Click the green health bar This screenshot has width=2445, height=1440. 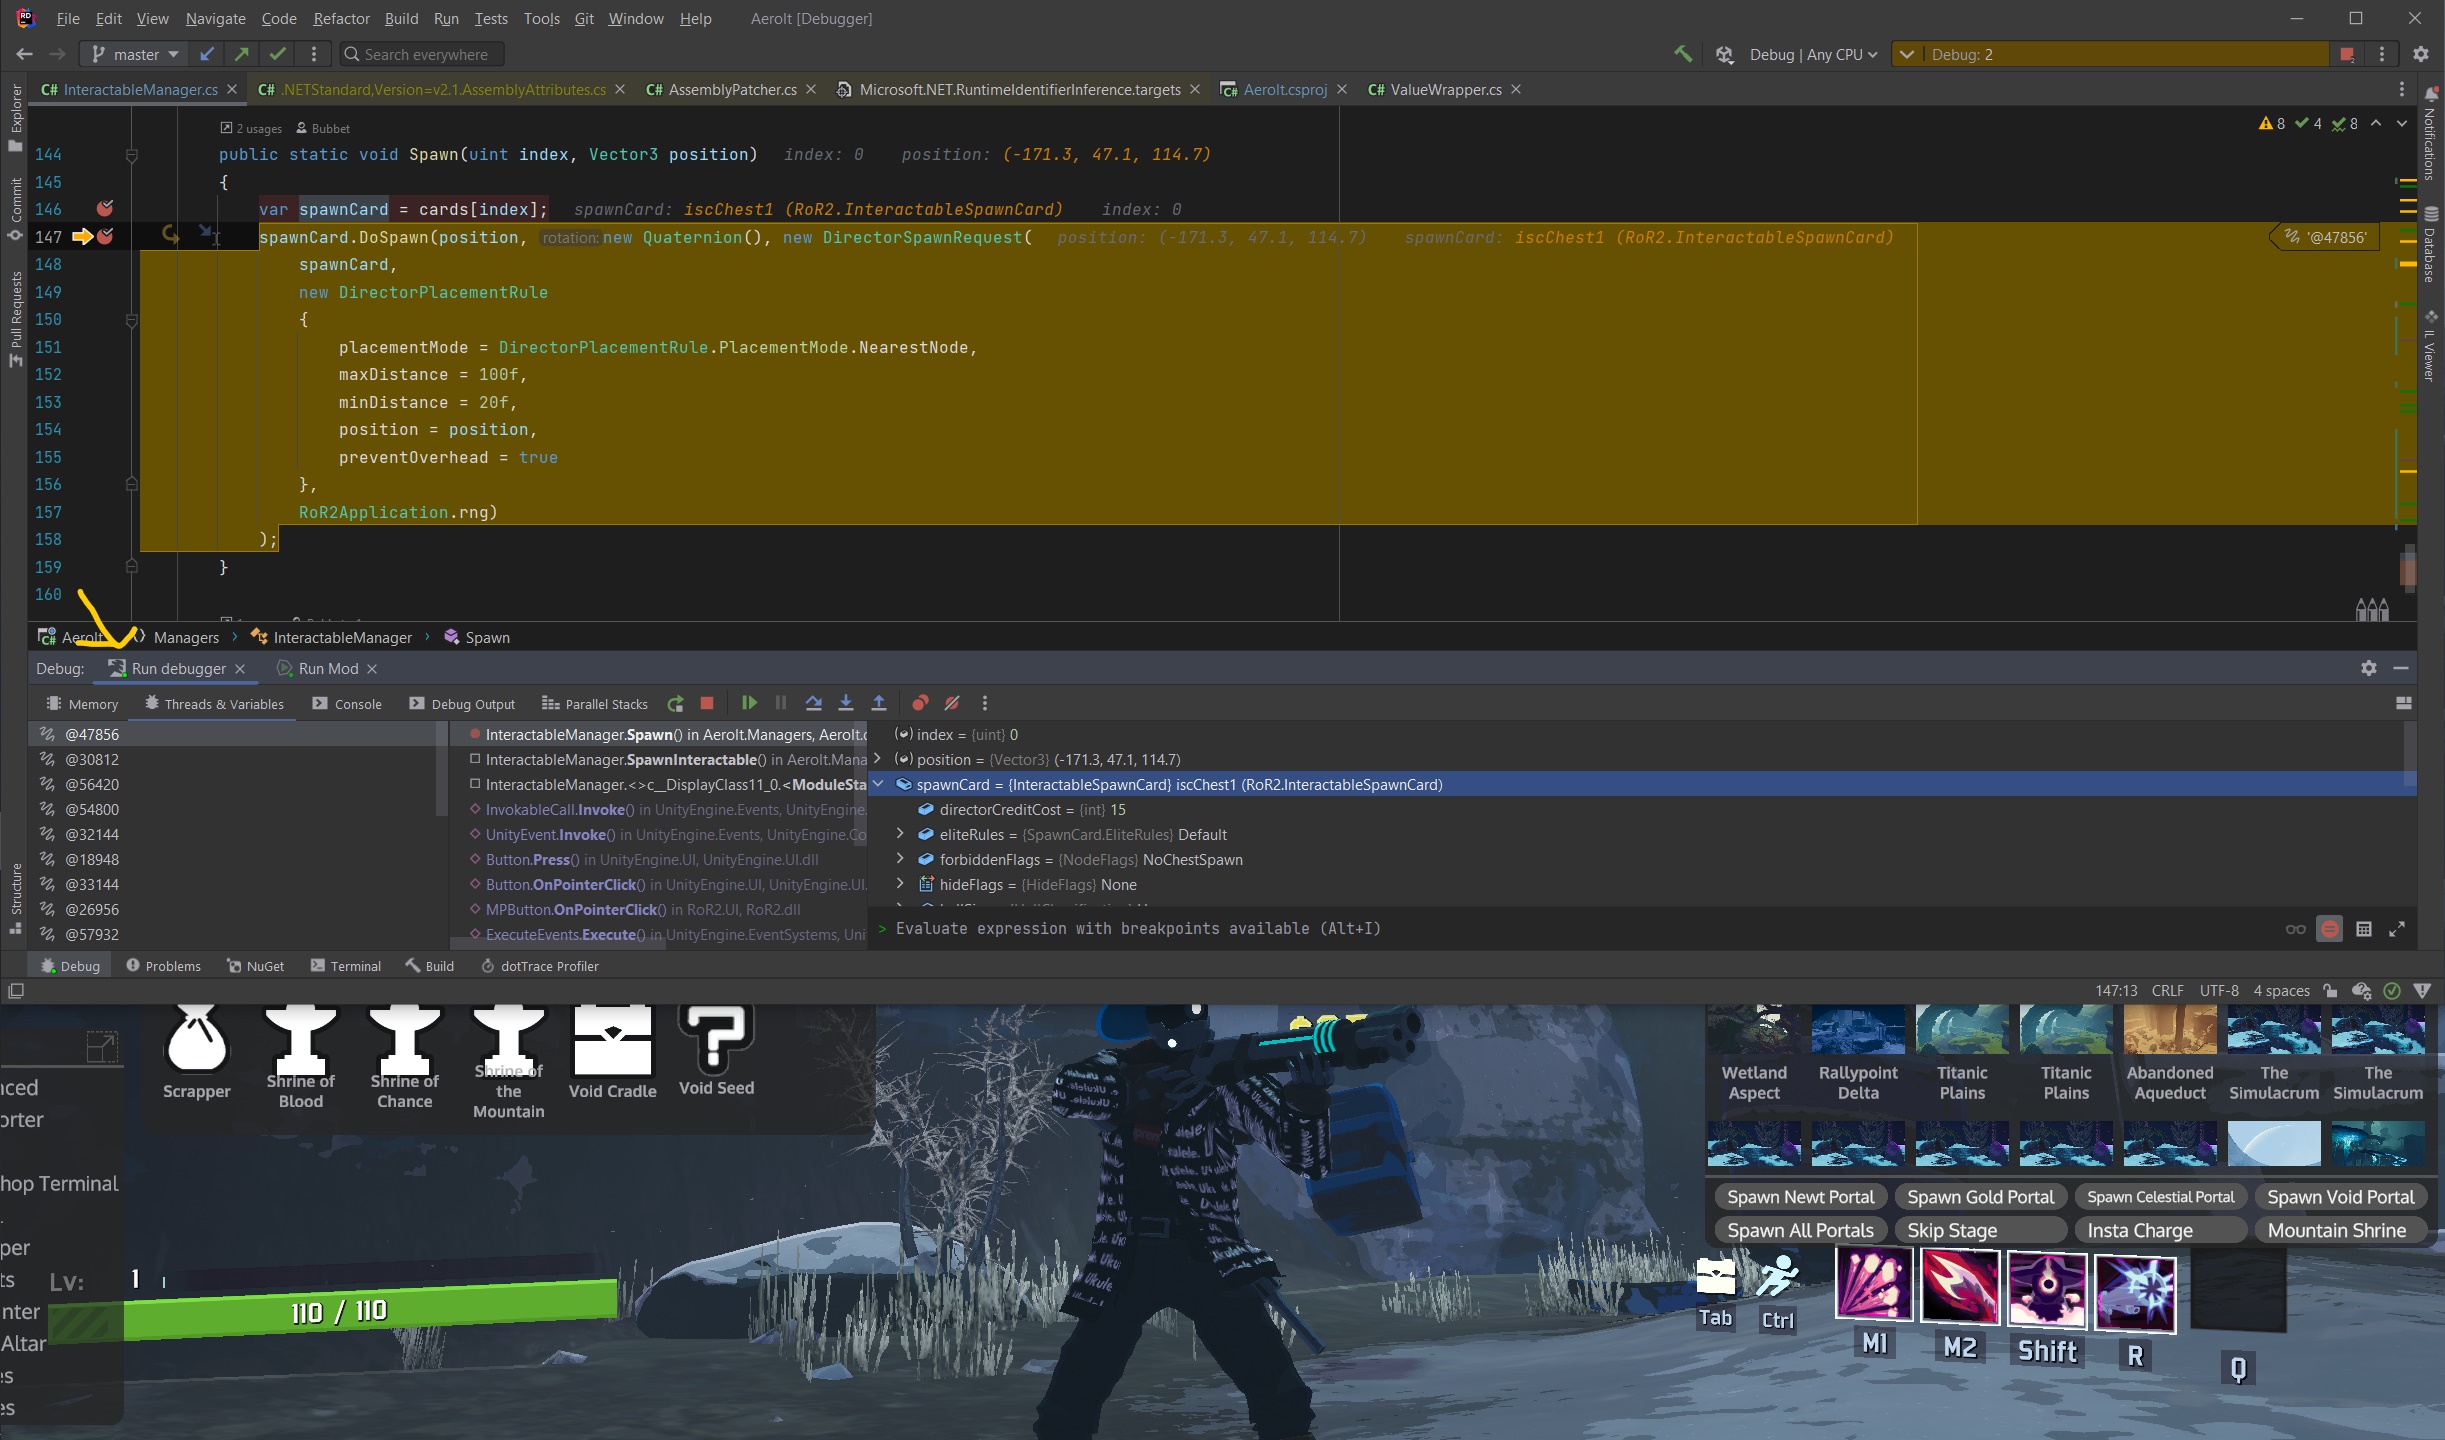(368, 1311)
